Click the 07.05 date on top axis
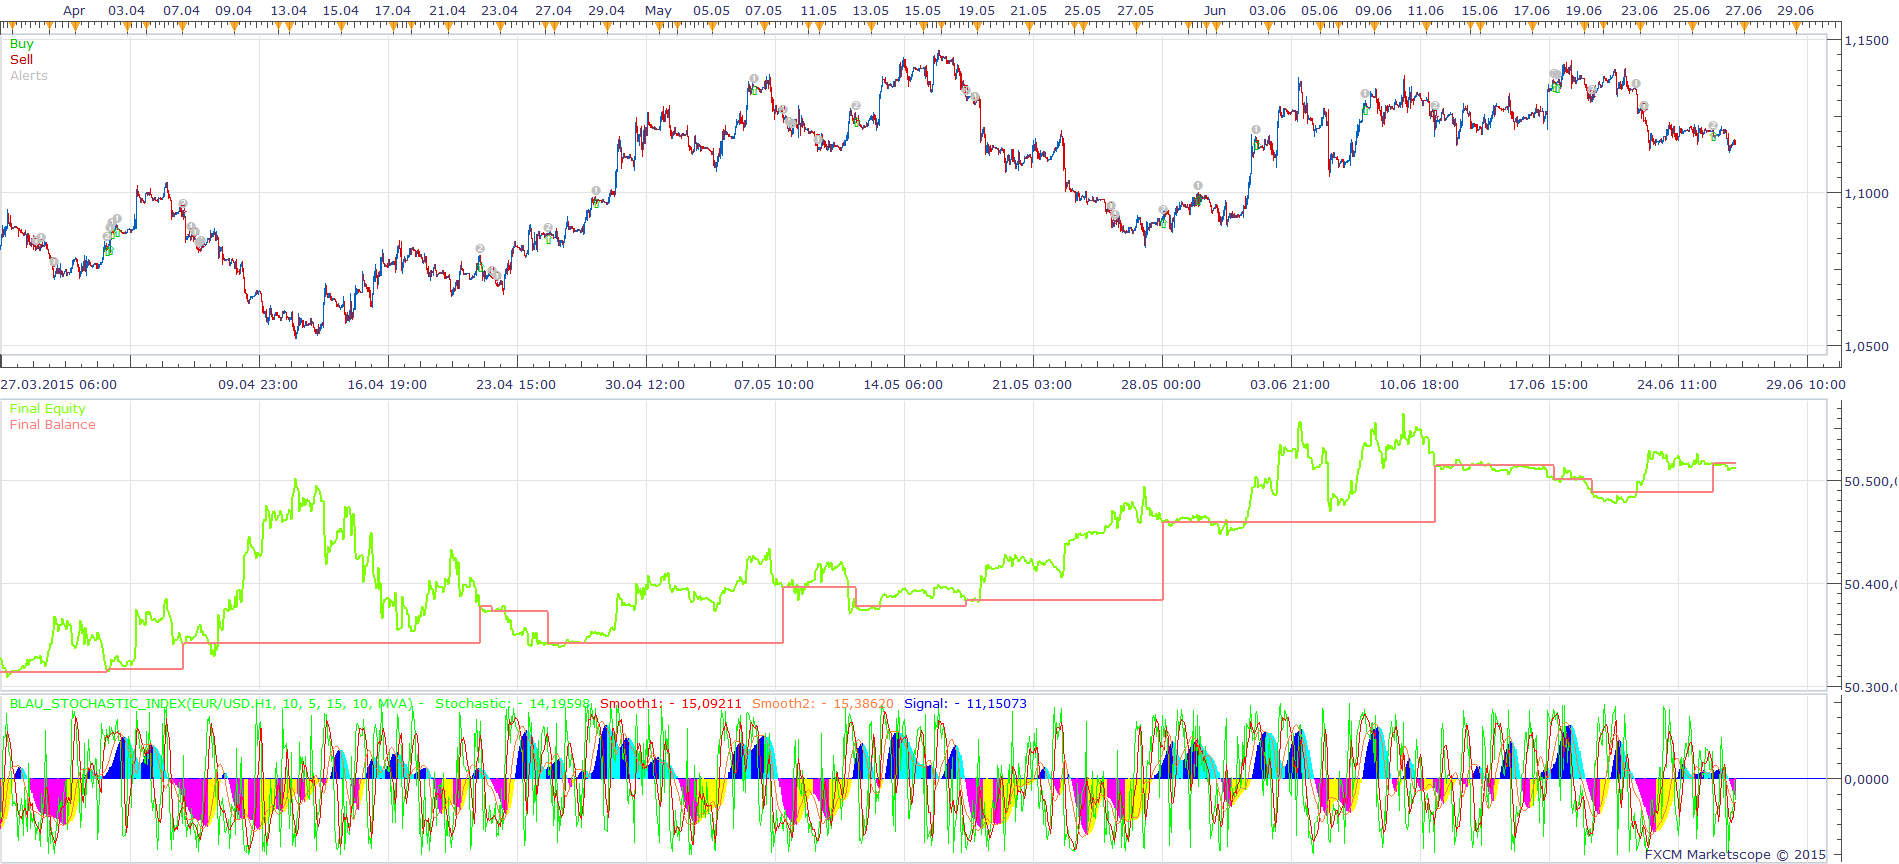The width and height of the screenshot is (1899, 864). [x=764, y=11]
